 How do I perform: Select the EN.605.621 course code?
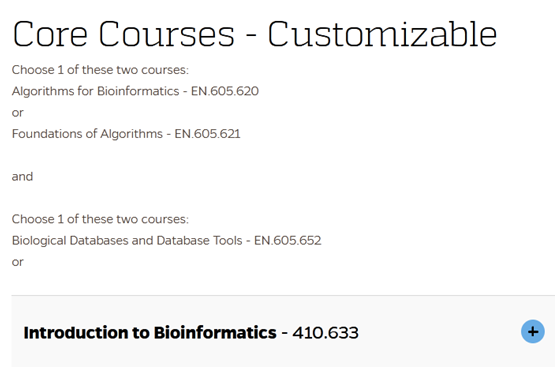coord(207,134)
